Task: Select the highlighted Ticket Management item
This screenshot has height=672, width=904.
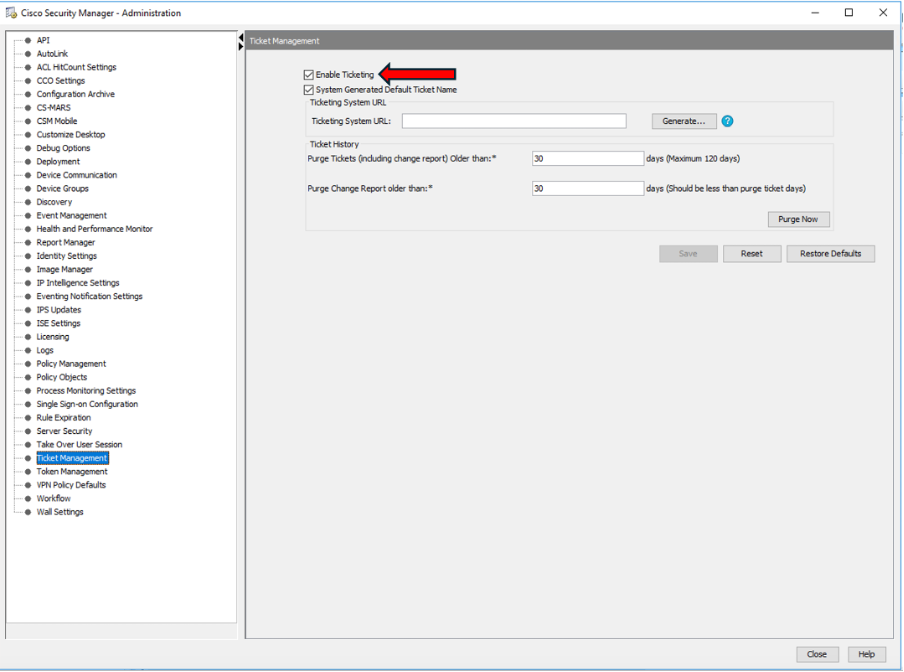Action: click(x=72, y=458)
